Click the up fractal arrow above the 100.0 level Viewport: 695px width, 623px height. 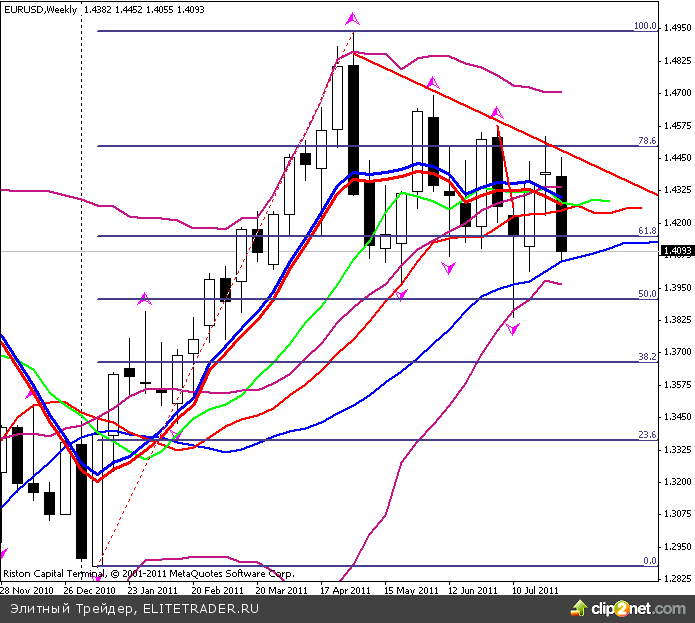tap(352, 18)
